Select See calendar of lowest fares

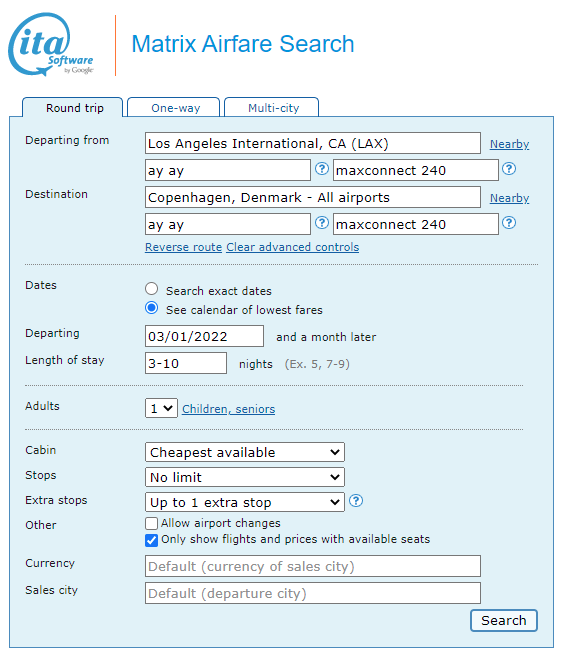[x=151, y=308]
